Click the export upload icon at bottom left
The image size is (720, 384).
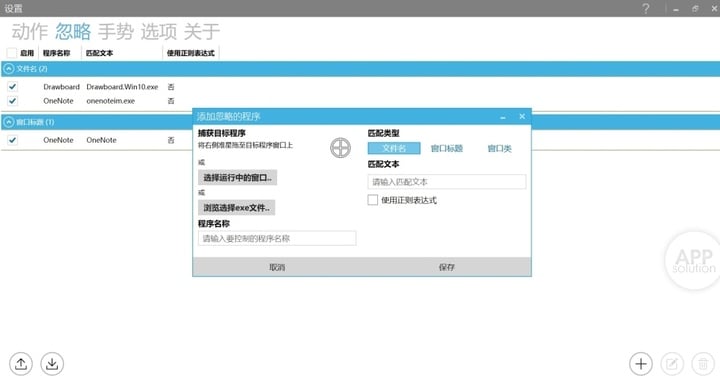point(21,364)
